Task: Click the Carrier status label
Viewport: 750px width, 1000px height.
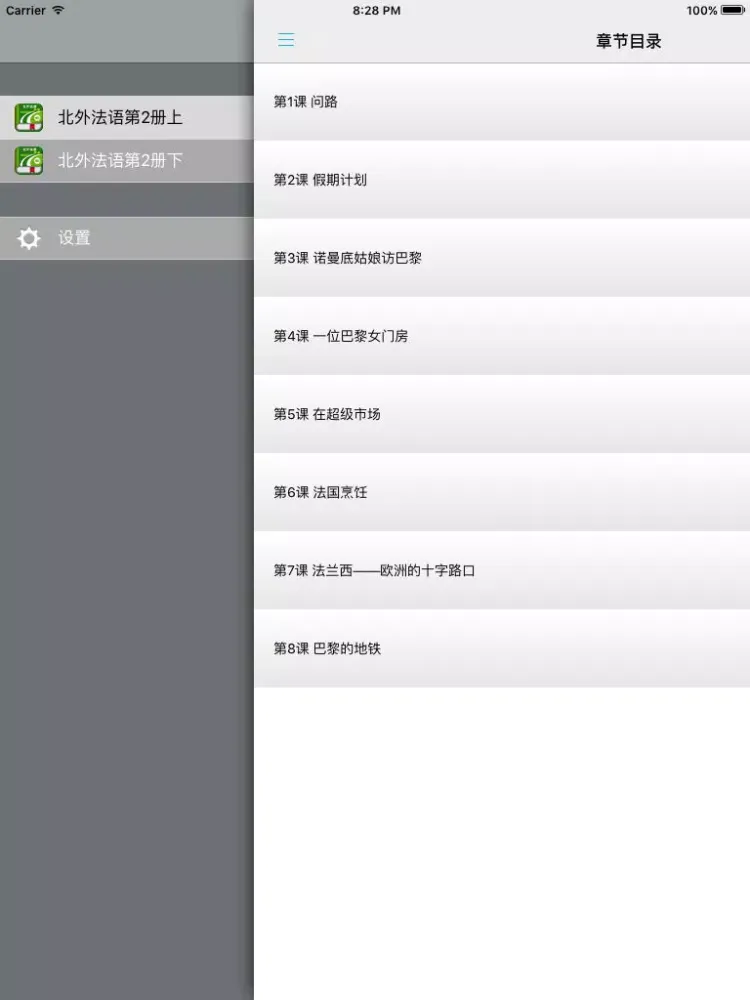Action: click(26, 10)
